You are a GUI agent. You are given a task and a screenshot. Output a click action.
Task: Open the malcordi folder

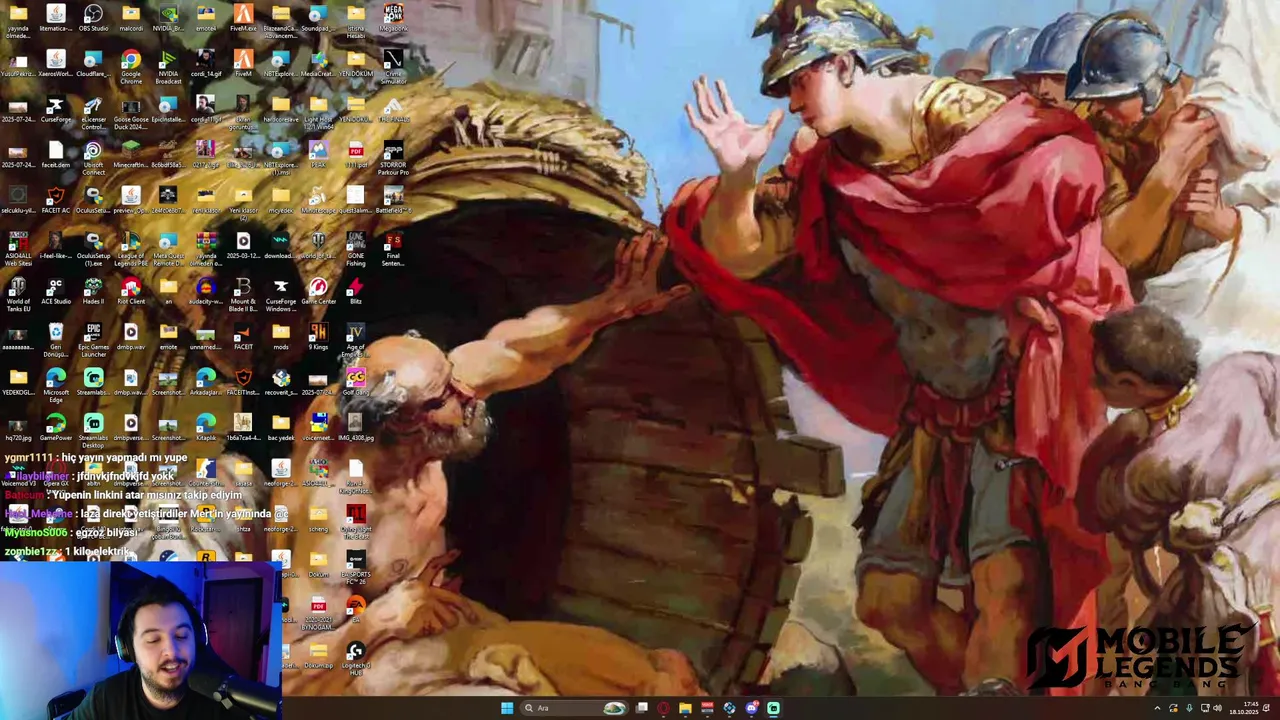click(x=131, y=18)
